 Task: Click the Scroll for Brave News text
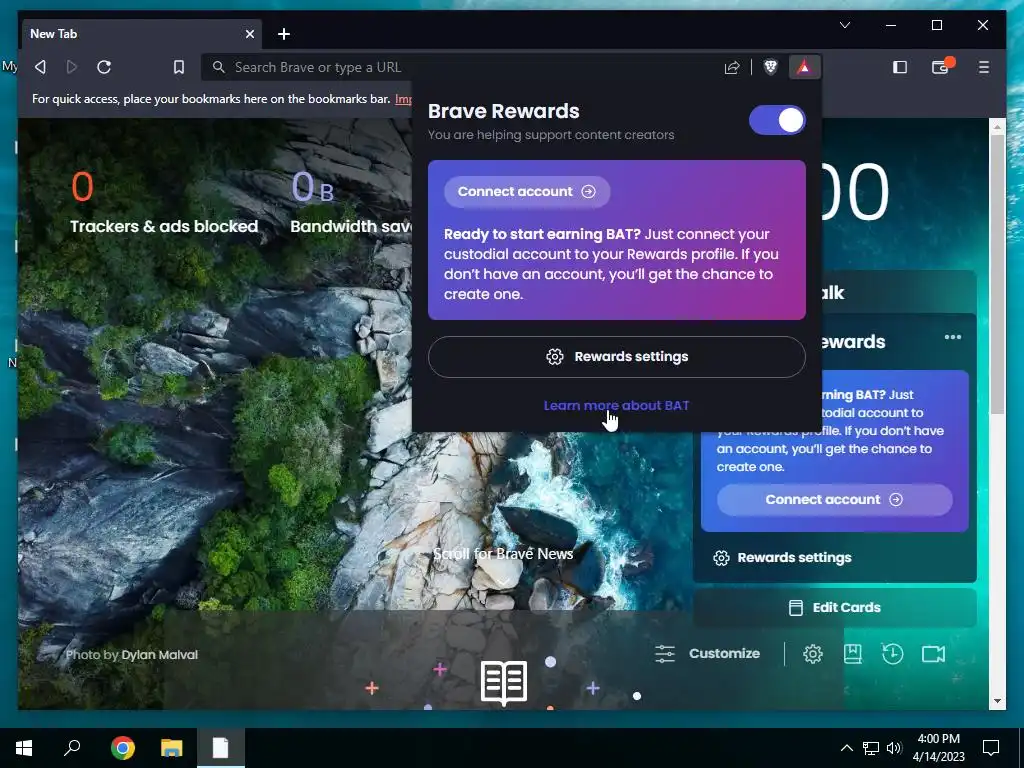503,554
